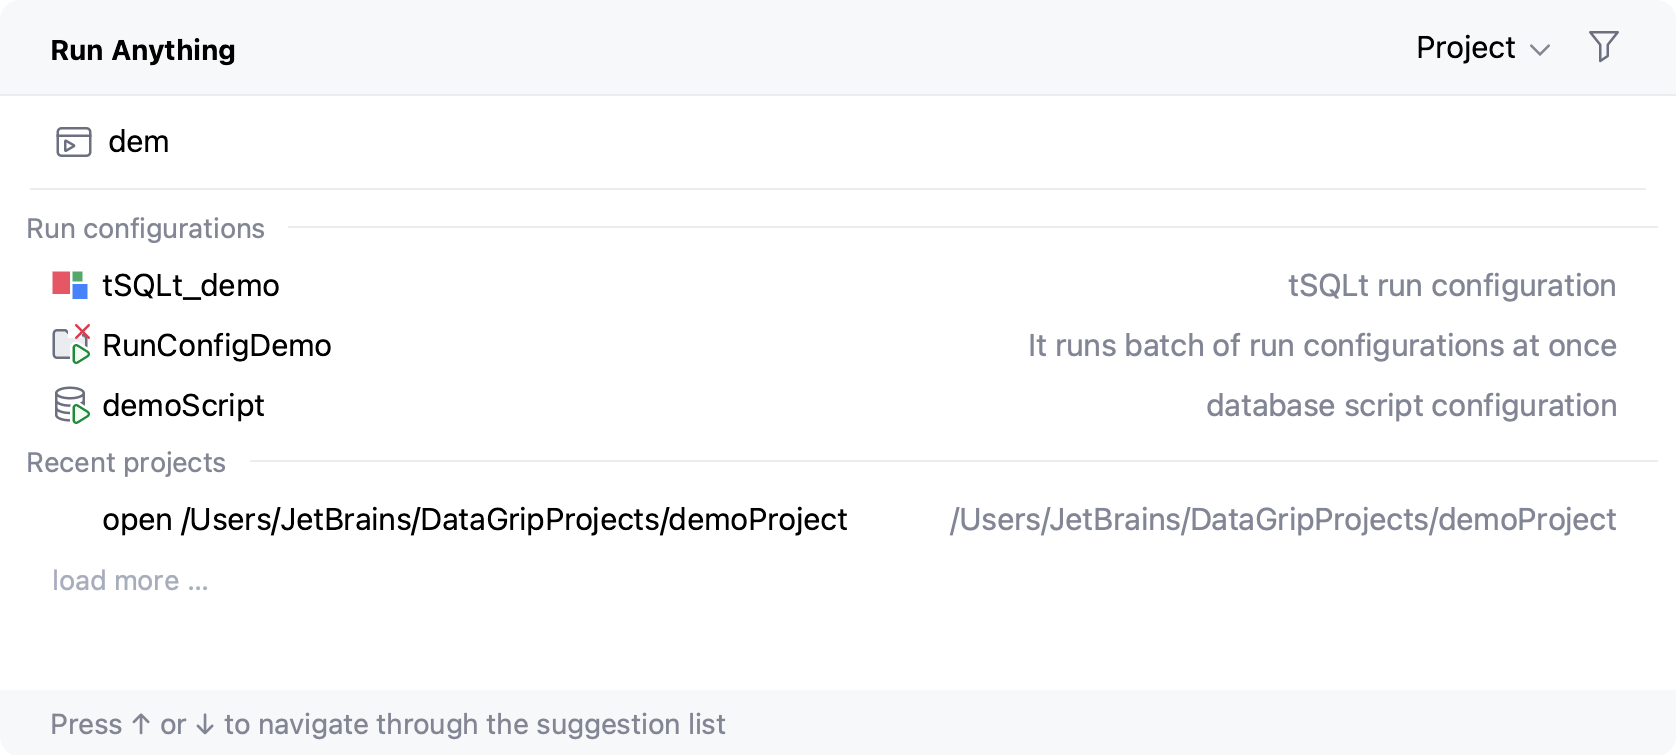Click the "database script configuration" description text
1676x755 pixels.
click(1410, 406)
